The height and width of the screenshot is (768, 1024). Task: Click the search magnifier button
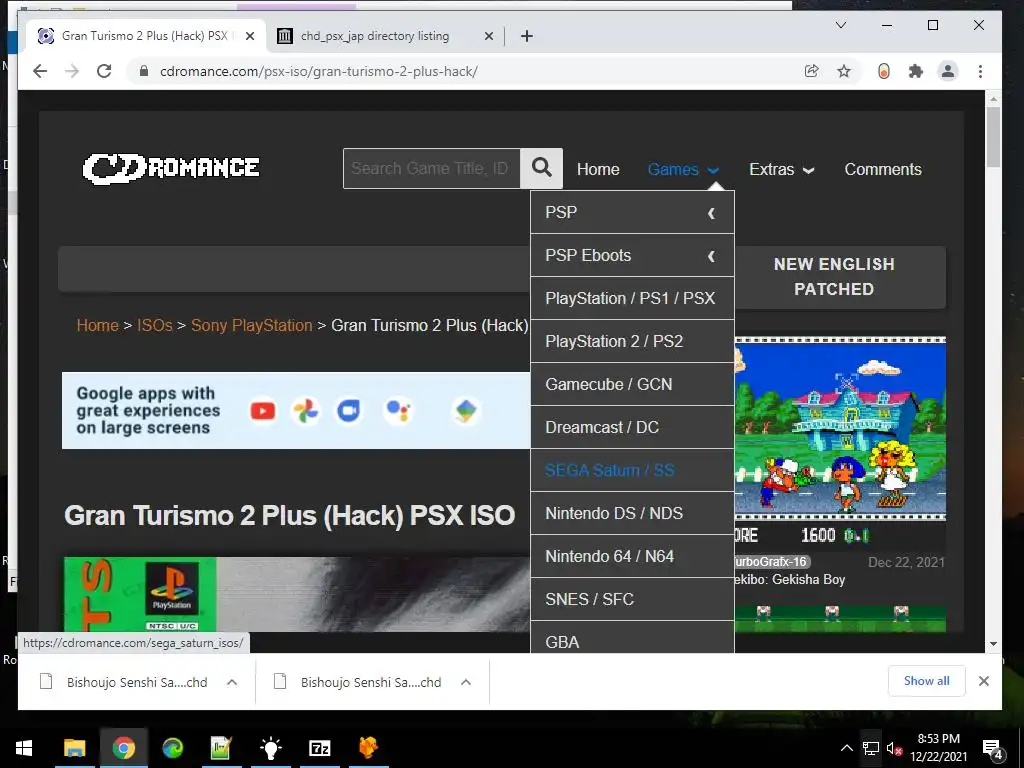(x=541, y=168)
